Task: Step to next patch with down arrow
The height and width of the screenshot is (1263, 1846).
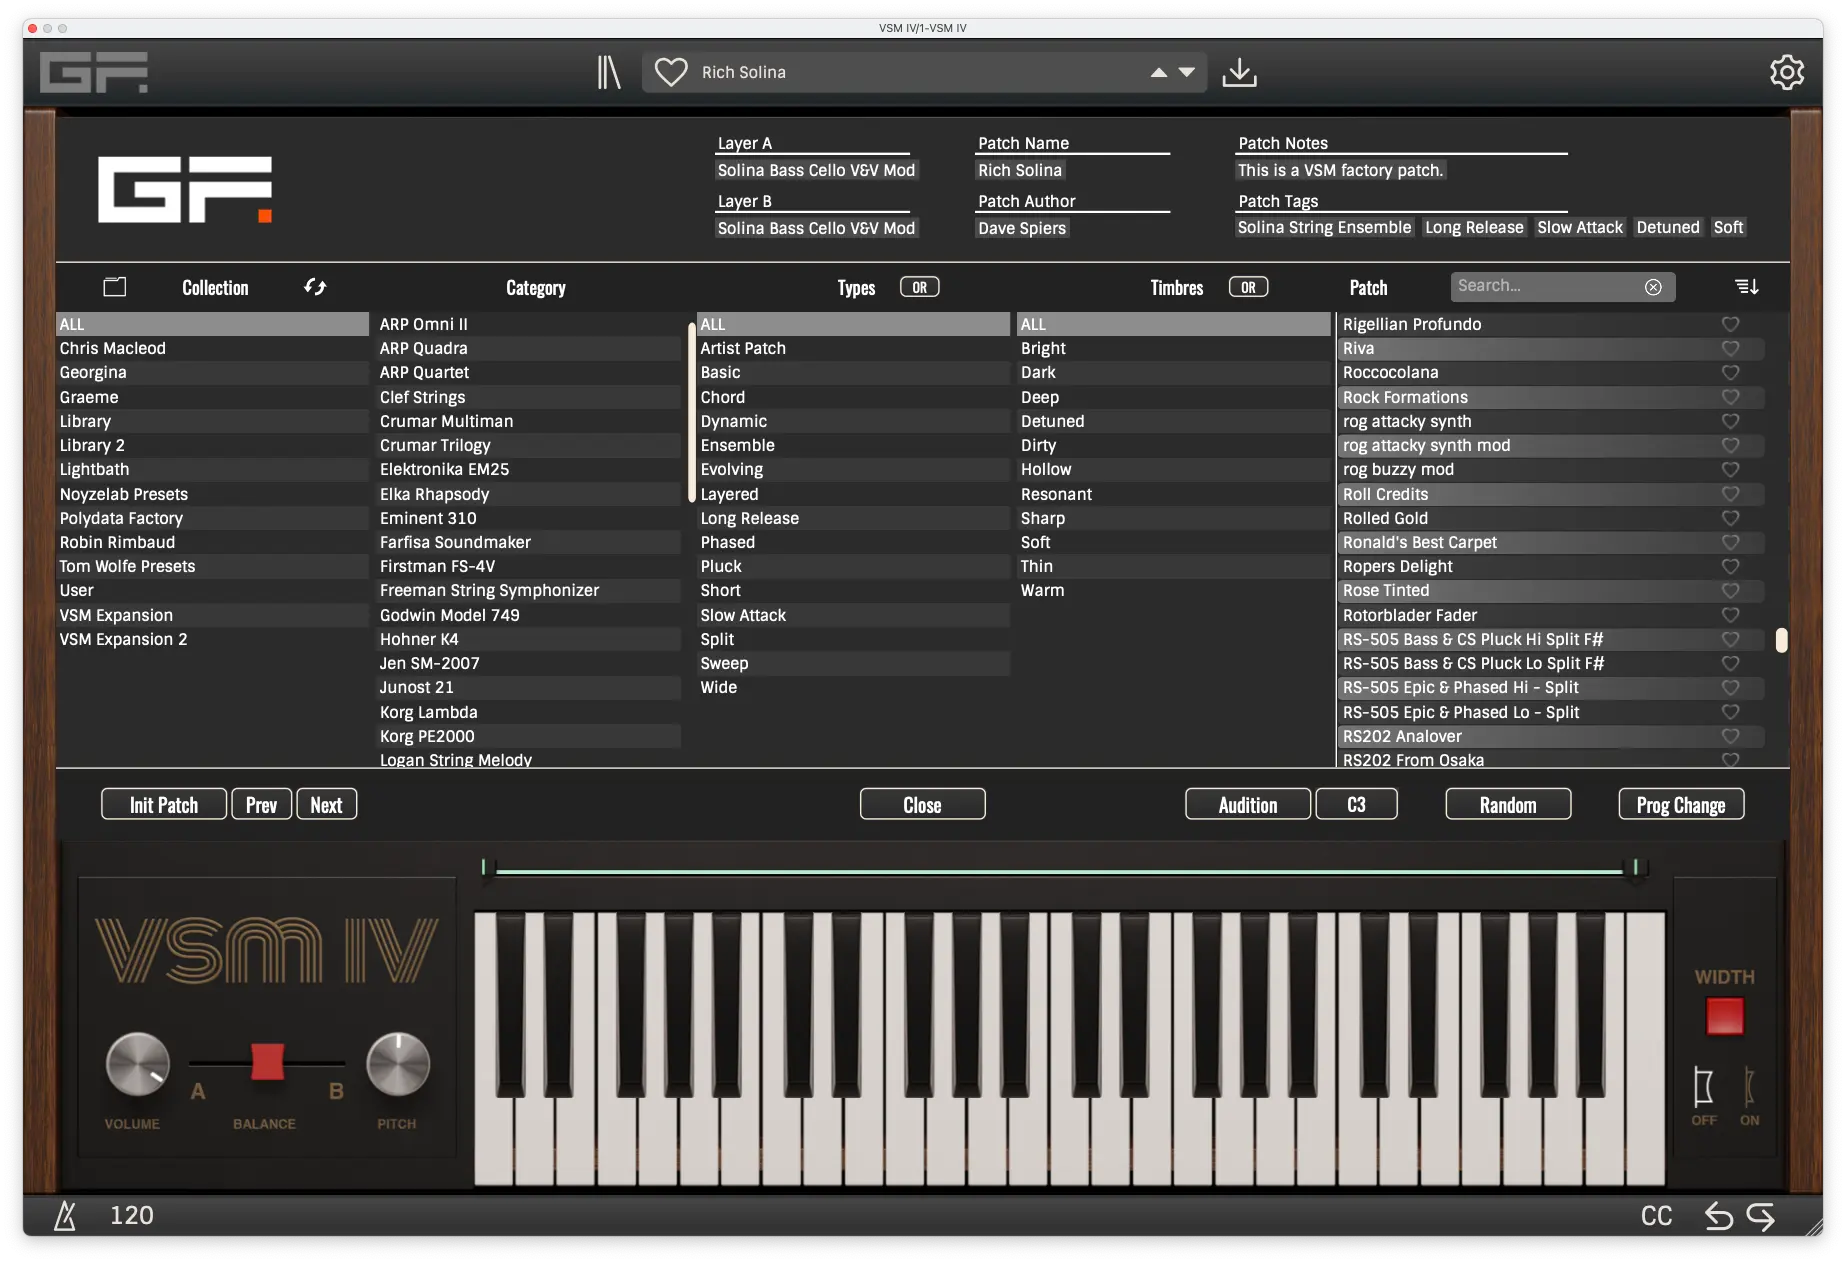Action: pyautogui.click(x=1187, y=72)
